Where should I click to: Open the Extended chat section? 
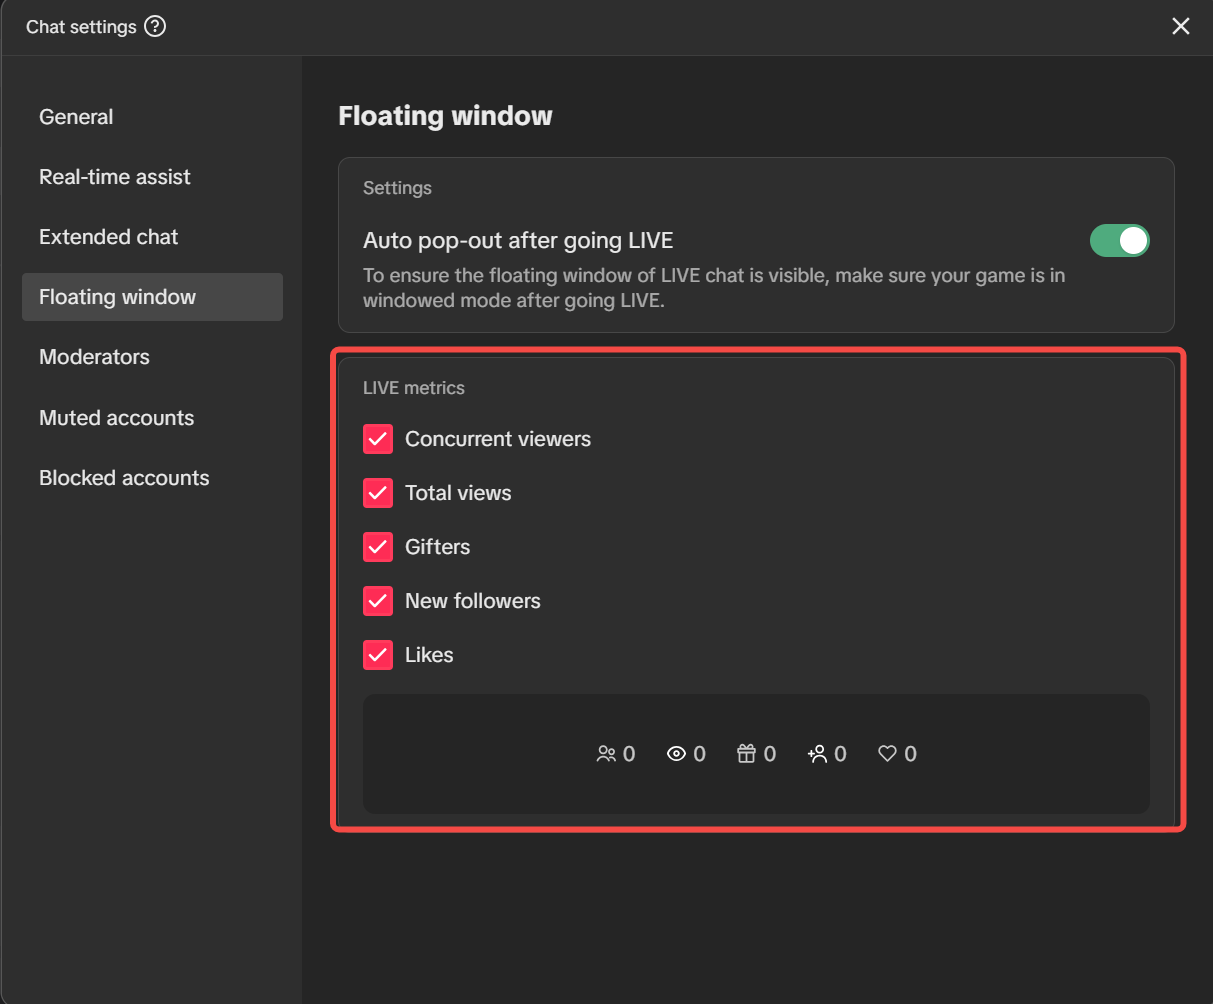pos(108,236)
